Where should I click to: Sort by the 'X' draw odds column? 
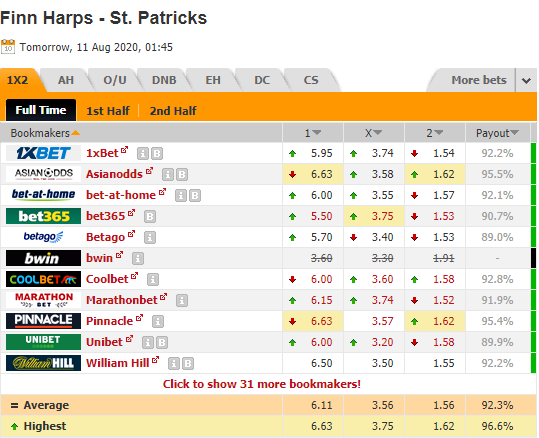[374, 133]
